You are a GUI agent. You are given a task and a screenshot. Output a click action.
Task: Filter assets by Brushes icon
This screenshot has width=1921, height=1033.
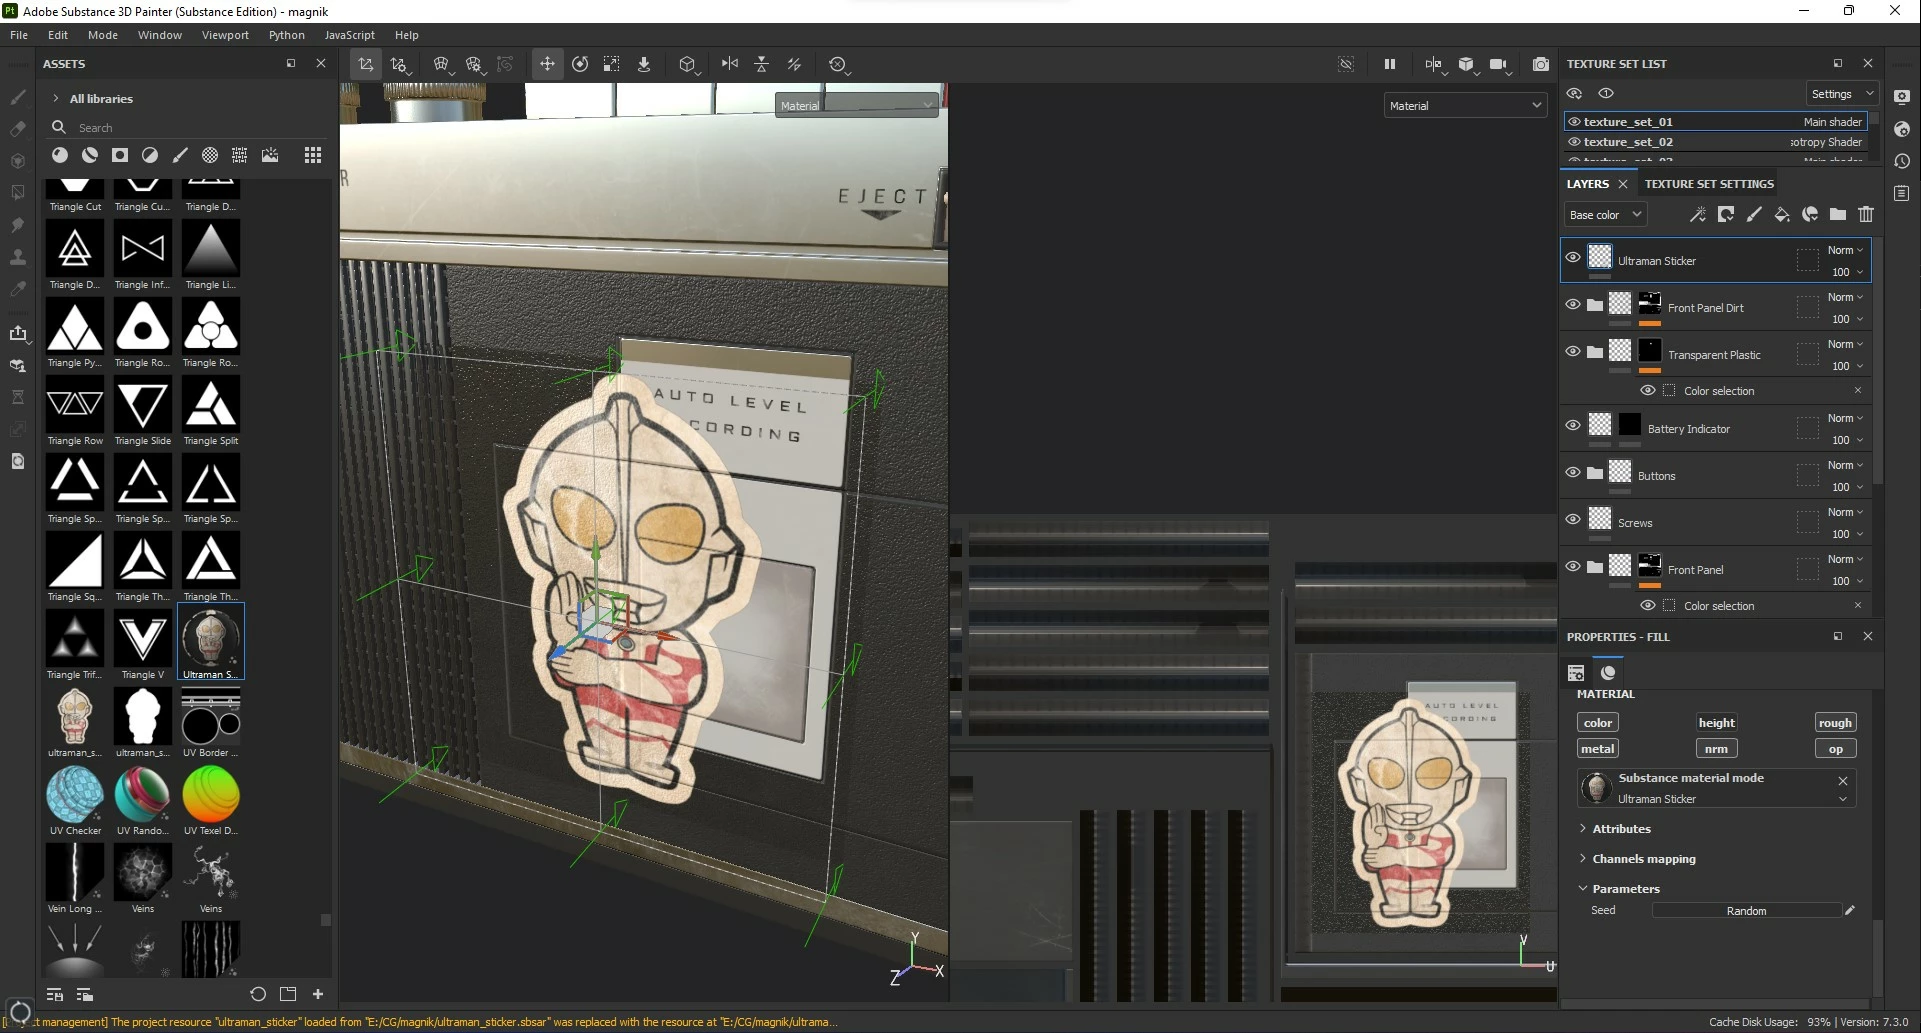coord(180,155)
